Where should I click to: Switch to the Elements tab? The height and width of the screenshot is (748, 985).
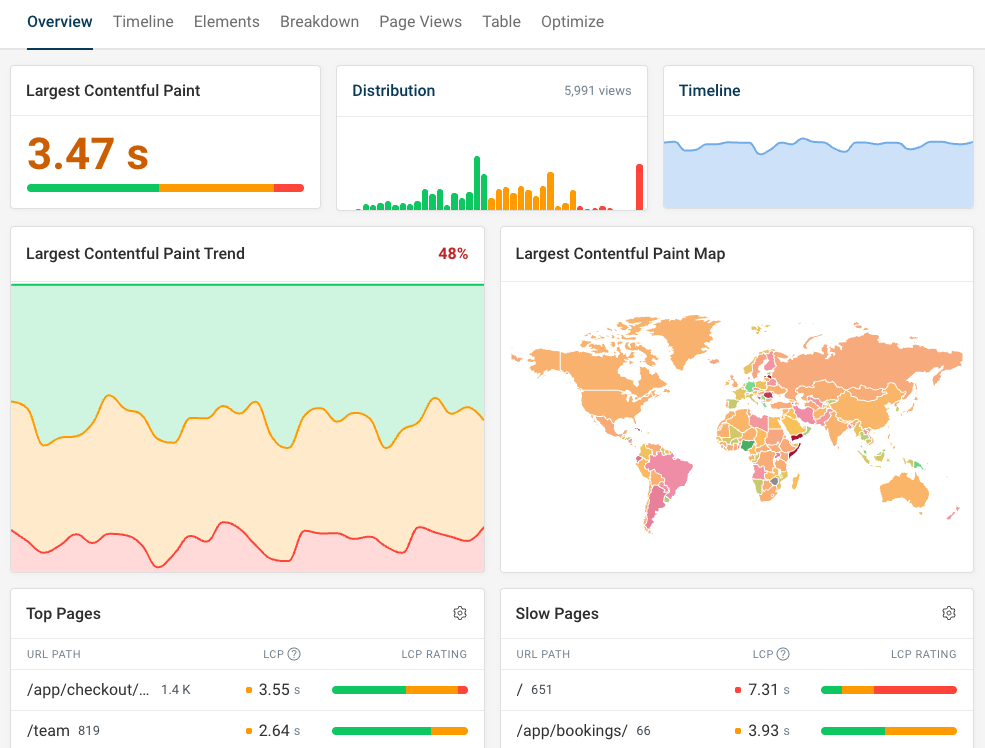[x=226, y=21]
